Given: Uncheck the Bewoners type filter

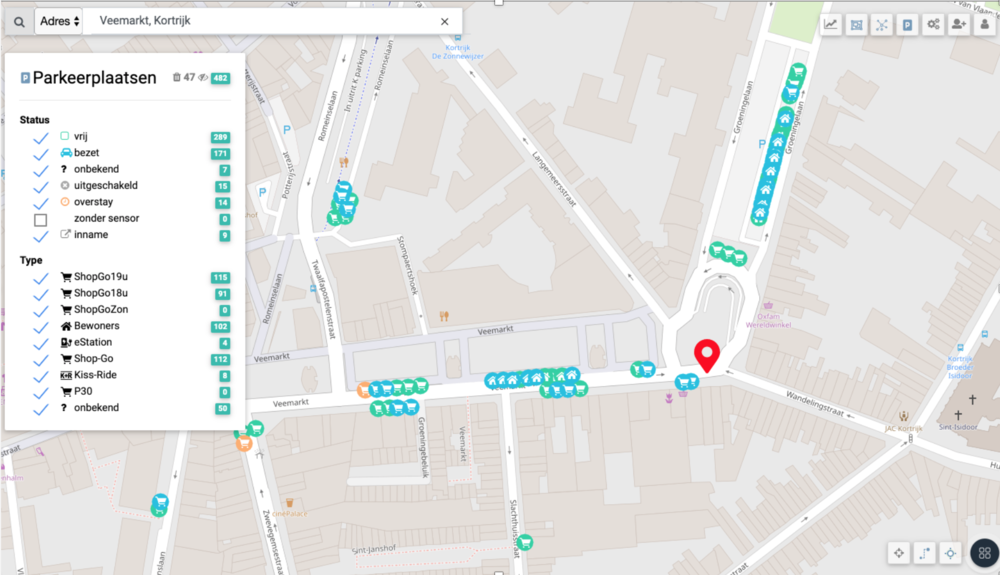Looking at the screenshot, I should [41, 327].
